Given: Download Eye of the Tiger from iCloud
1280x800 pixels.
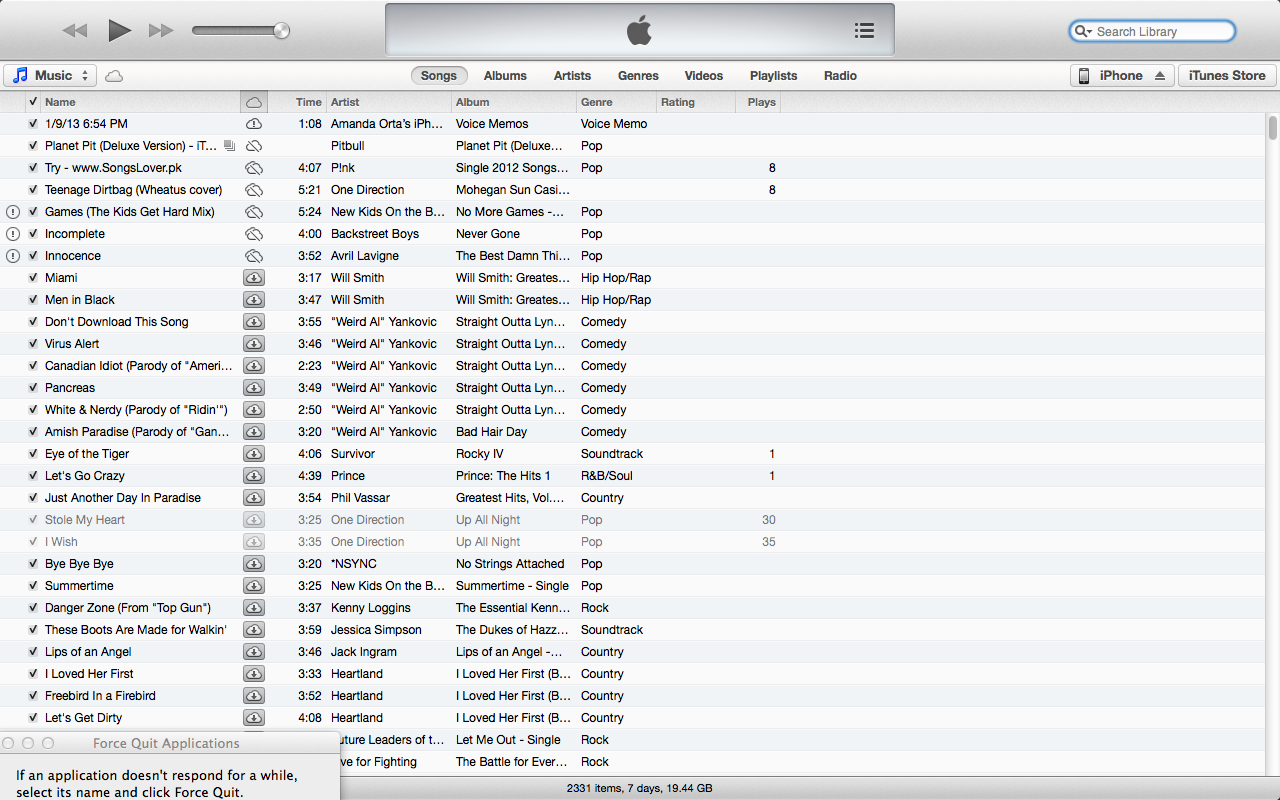Looking at the screenshot, I should click(253, 453).
